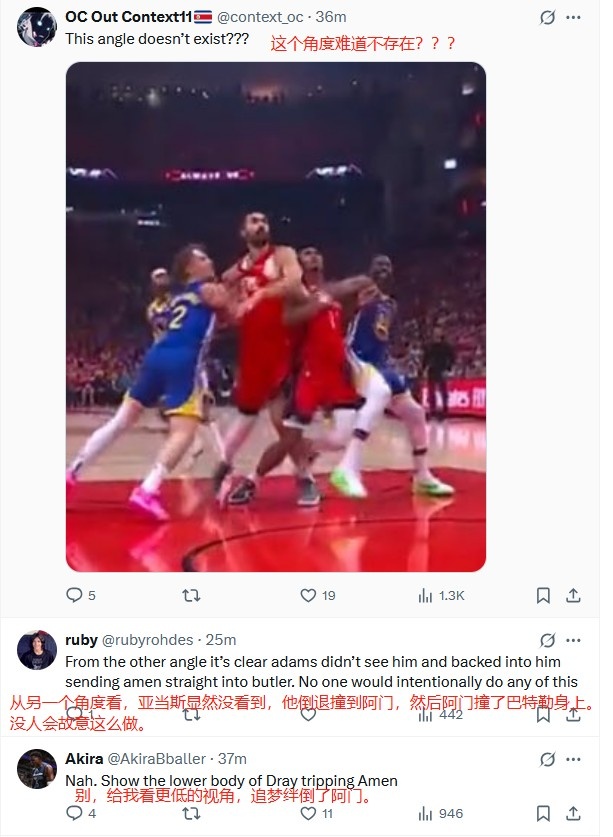Open @context_oc profile handle
This screenshot has height=837, width=613.
click(260, 17)
